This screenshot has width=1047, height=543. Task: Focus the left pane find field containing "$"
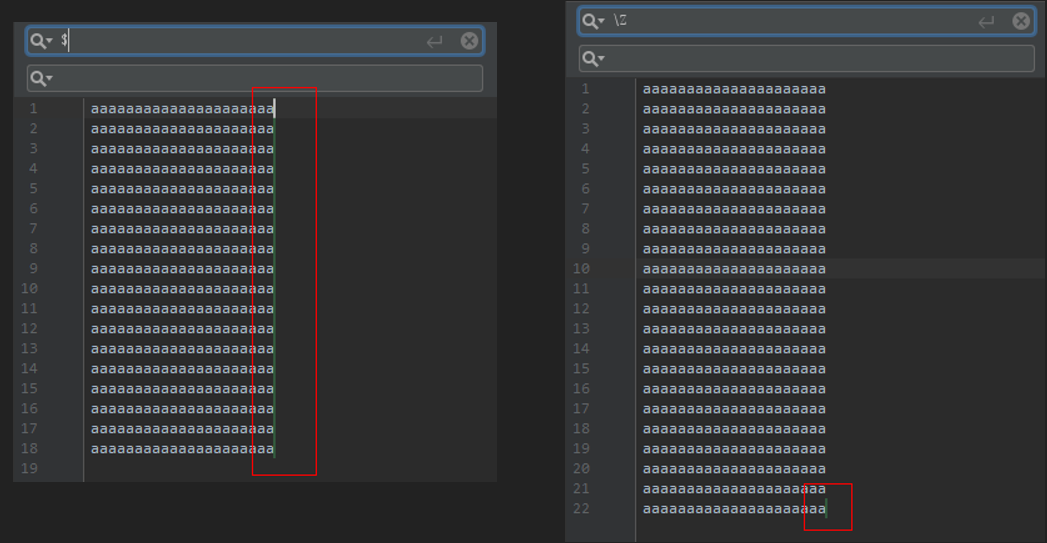254,41
